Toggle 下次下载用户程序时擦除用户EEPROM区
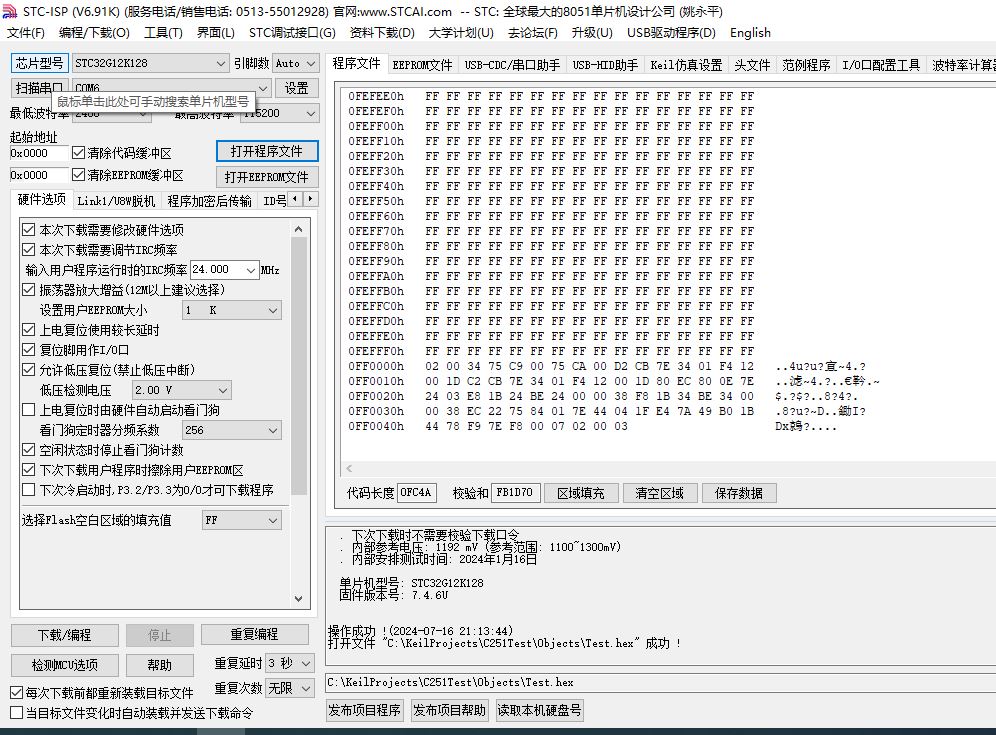 coord(29,470)
